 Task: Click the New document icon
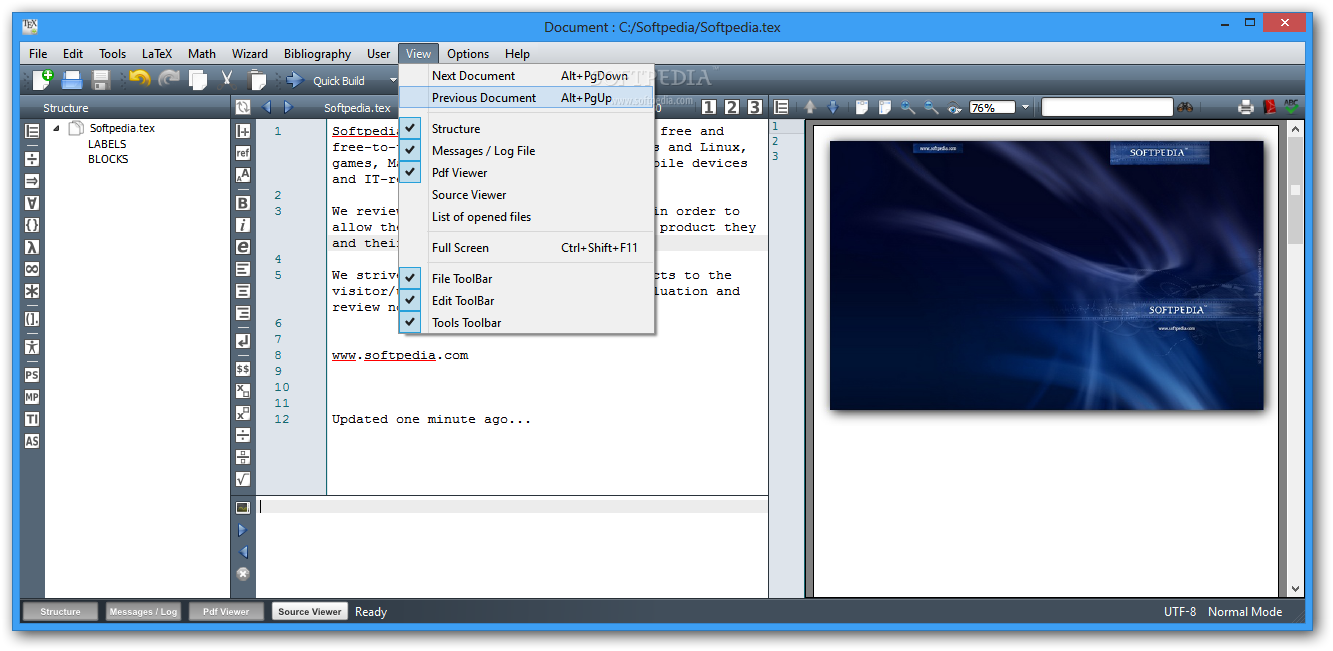[x=42, y=80]
